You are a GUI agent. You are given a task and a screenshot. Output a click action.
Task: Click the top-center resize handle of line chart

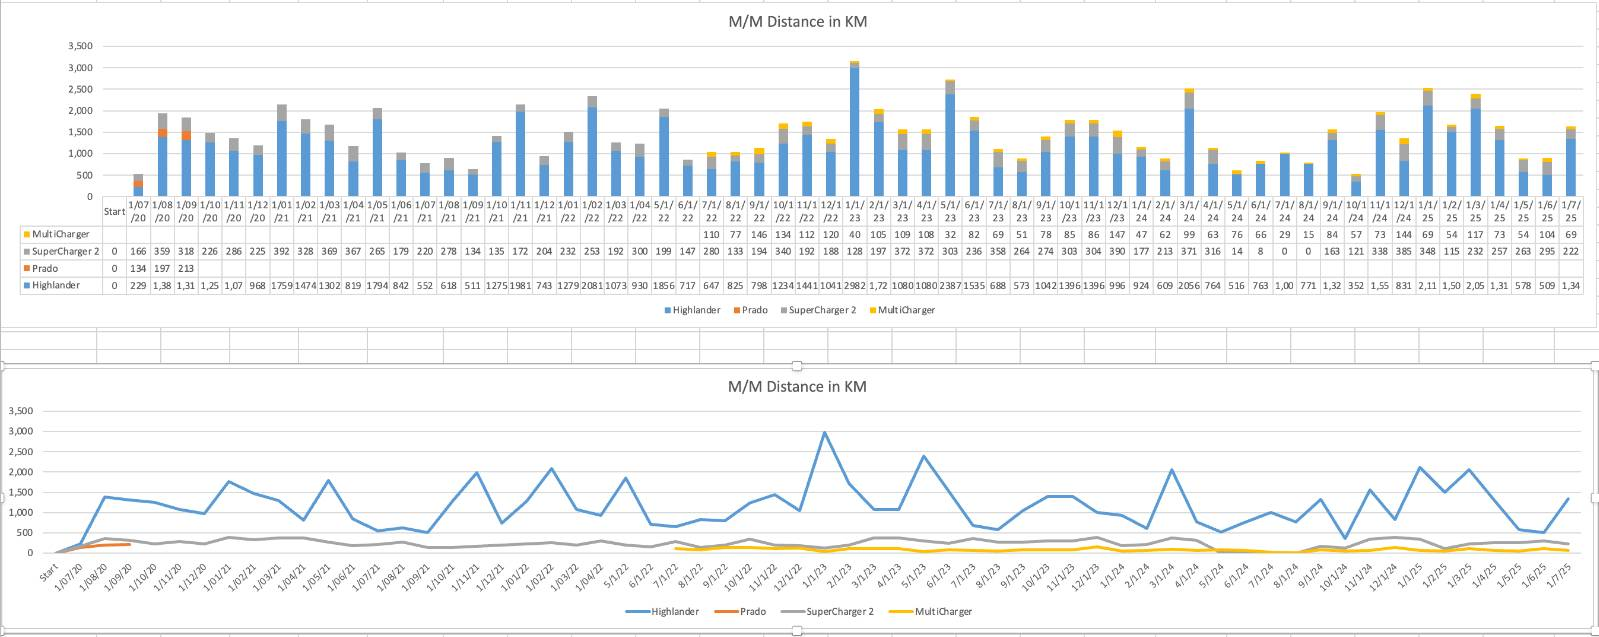pos(797,365)
